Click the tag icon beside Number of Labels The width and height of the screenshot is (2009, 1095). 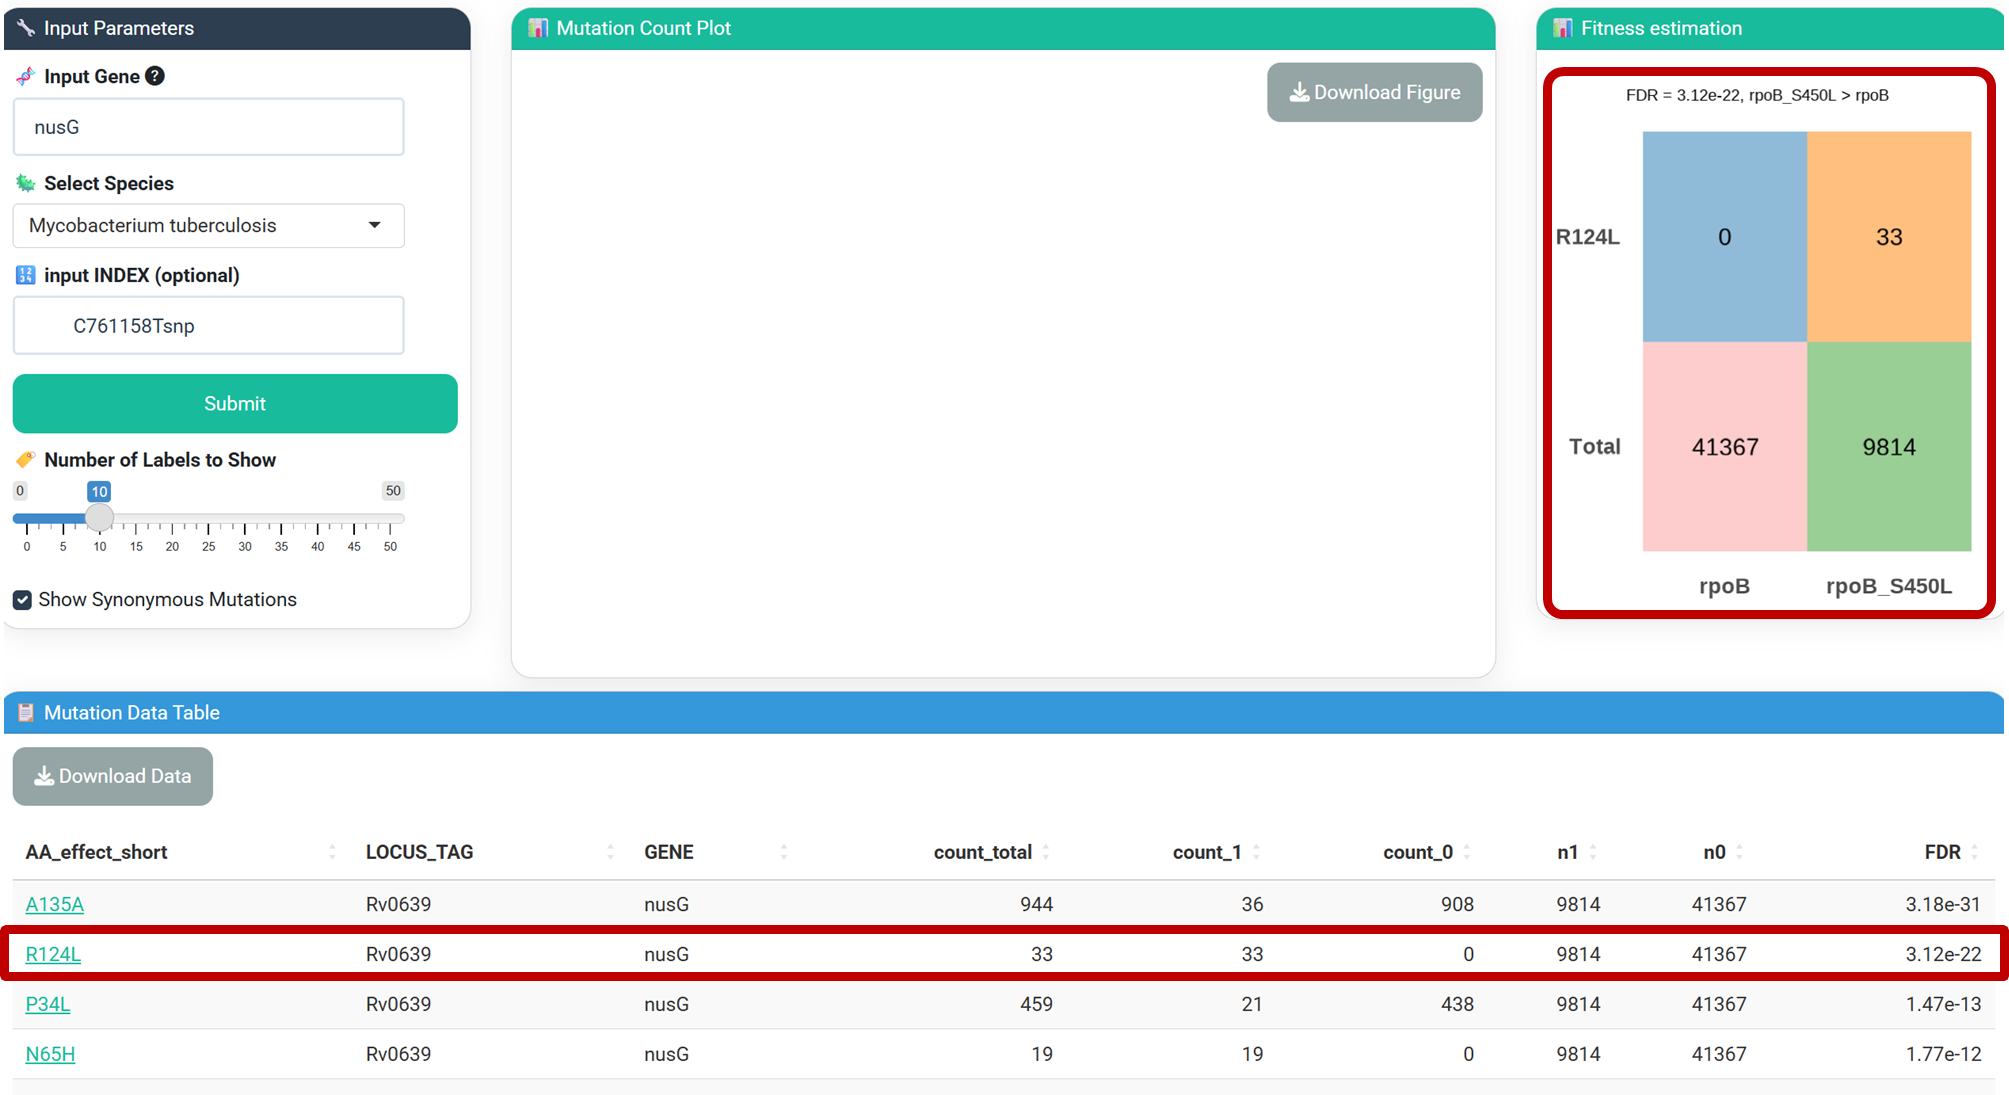[26, 460]
